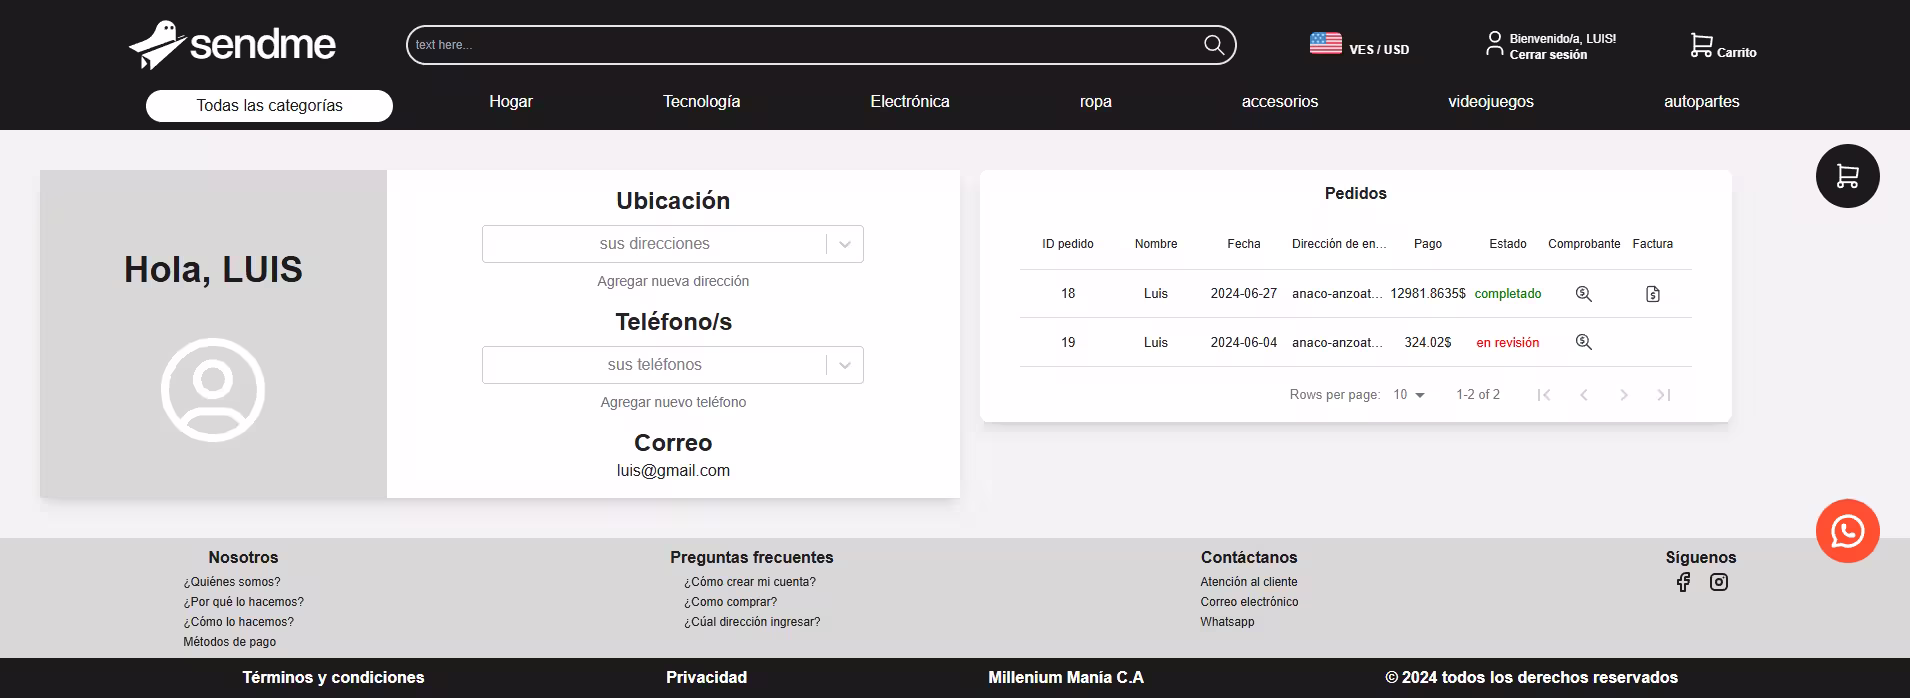The width and height of the screenshot is (1910, 698).
Task: Click Millenium Mania C.A footer text
Action: tap(1065, 677)
